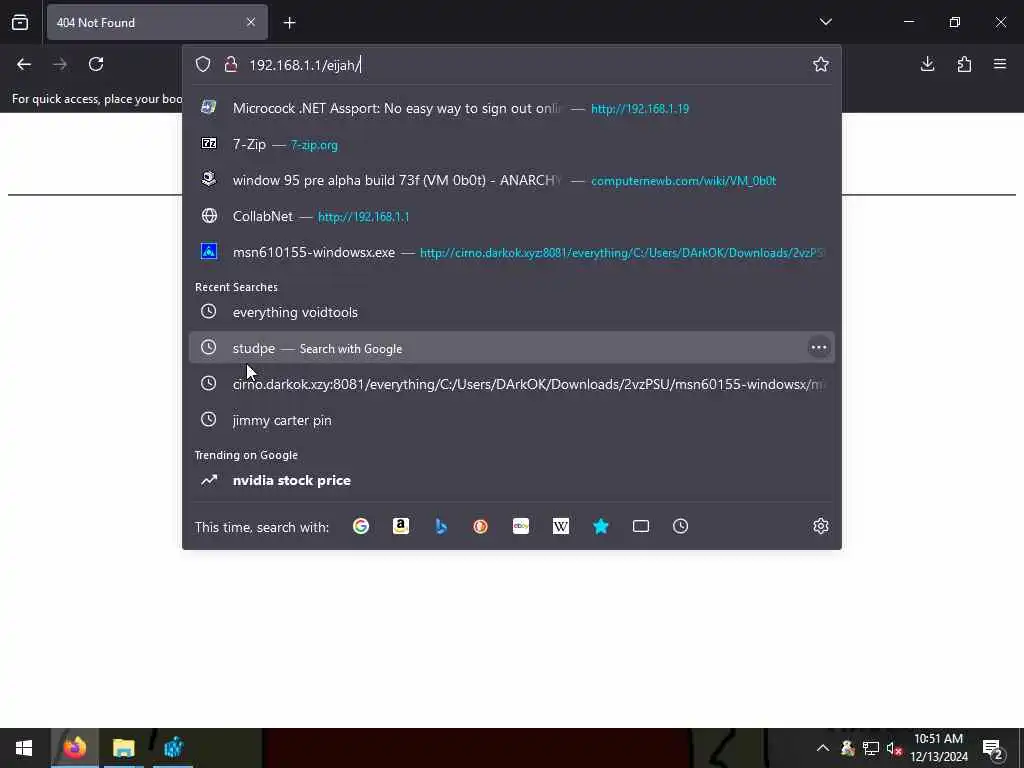Search in History clock icon
Image resolution: width=1024 pixels, height=768 pixels.
point(680,526)
